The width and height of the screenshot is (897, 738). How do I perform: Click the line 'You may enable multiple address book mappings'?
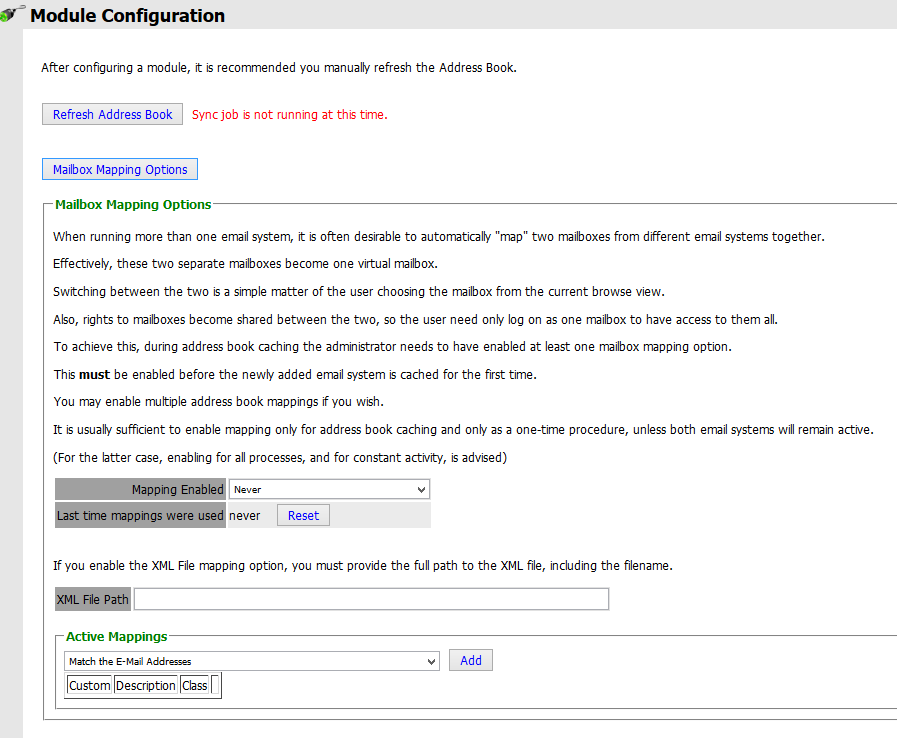pos(219,402)
